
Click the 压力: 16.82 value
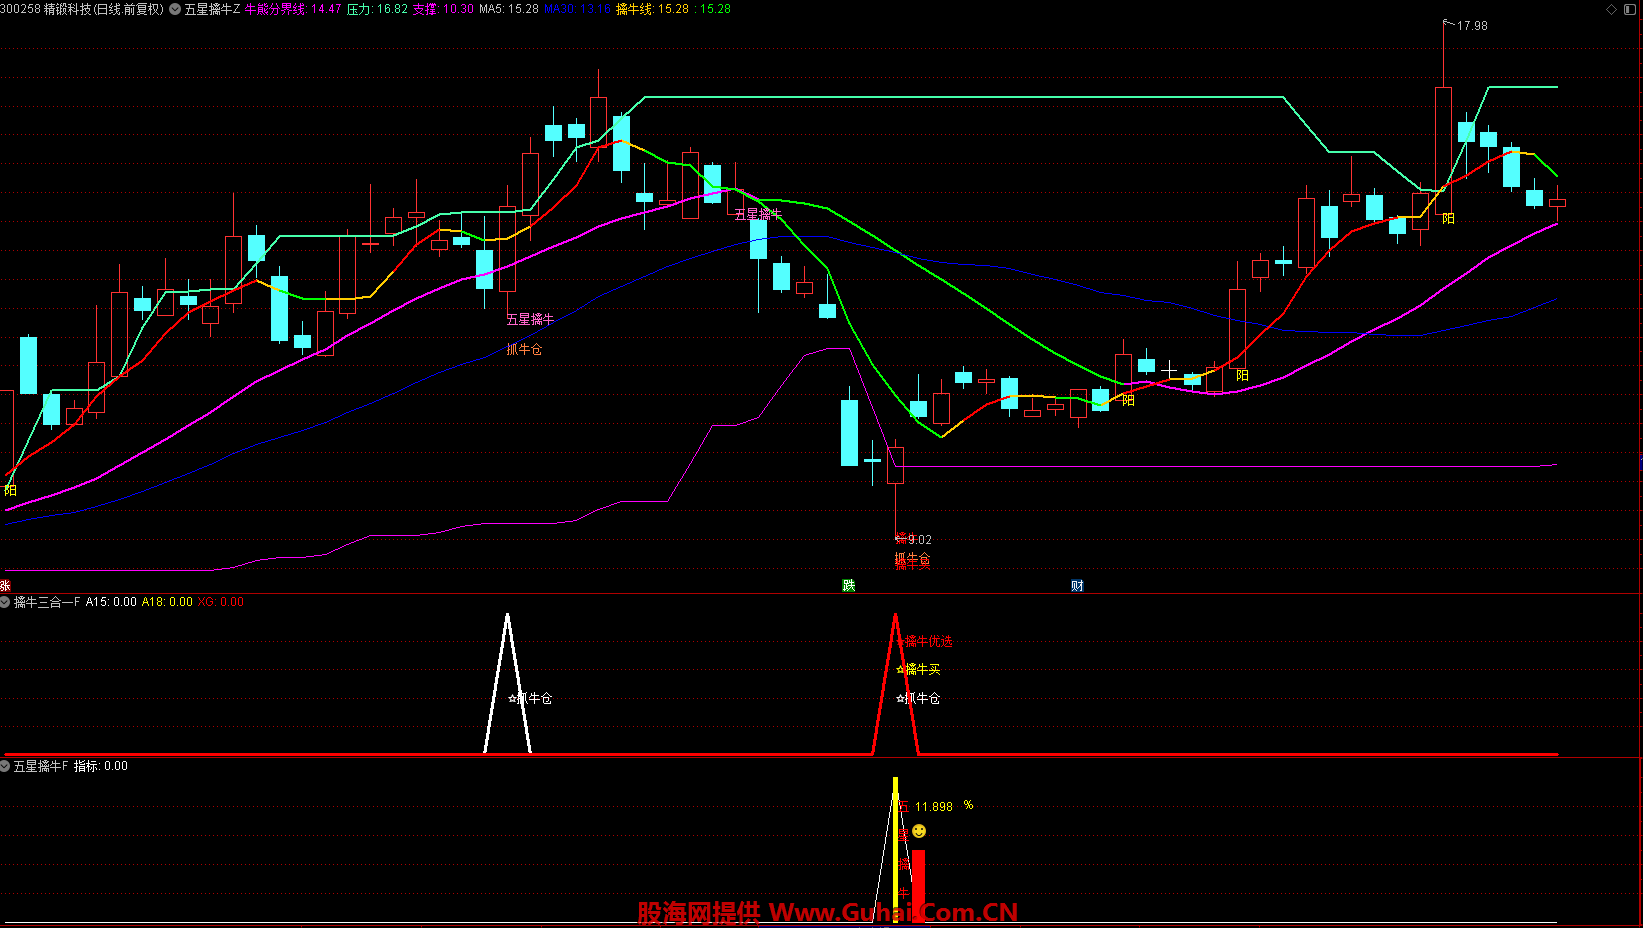point(377,9)
